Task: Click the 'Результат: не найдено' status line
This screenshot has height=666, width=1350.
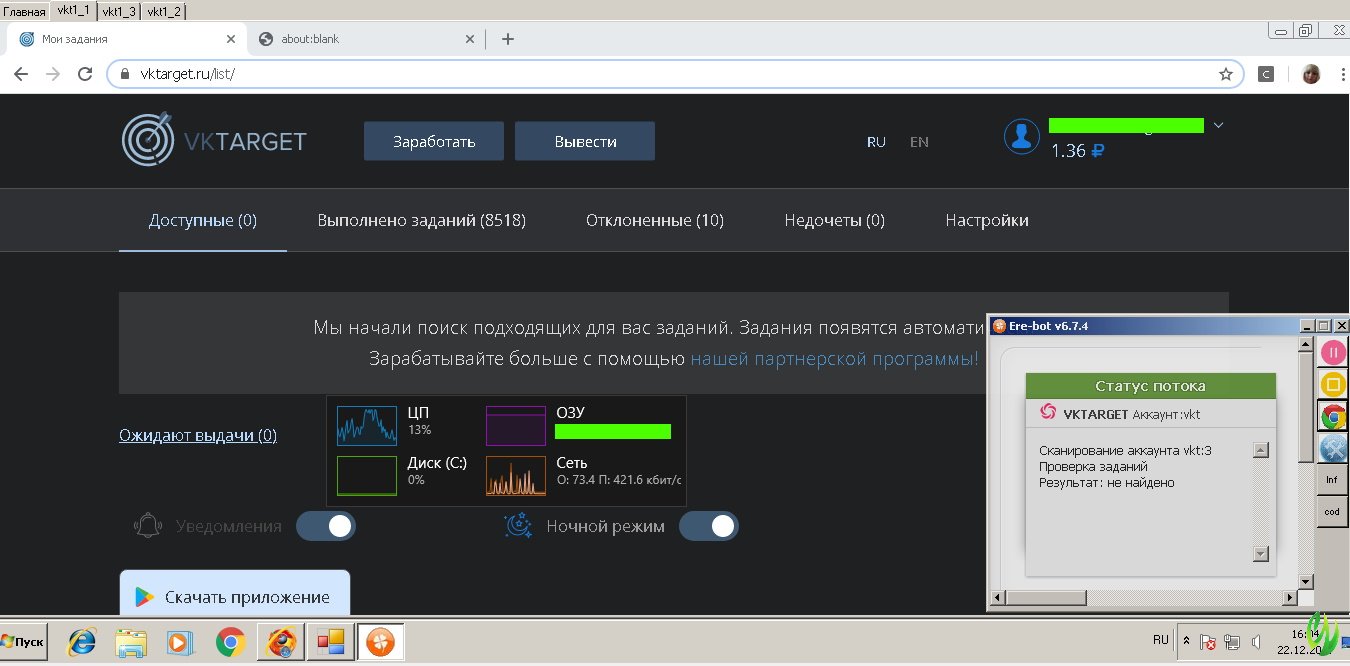Action: (1107, 483)
